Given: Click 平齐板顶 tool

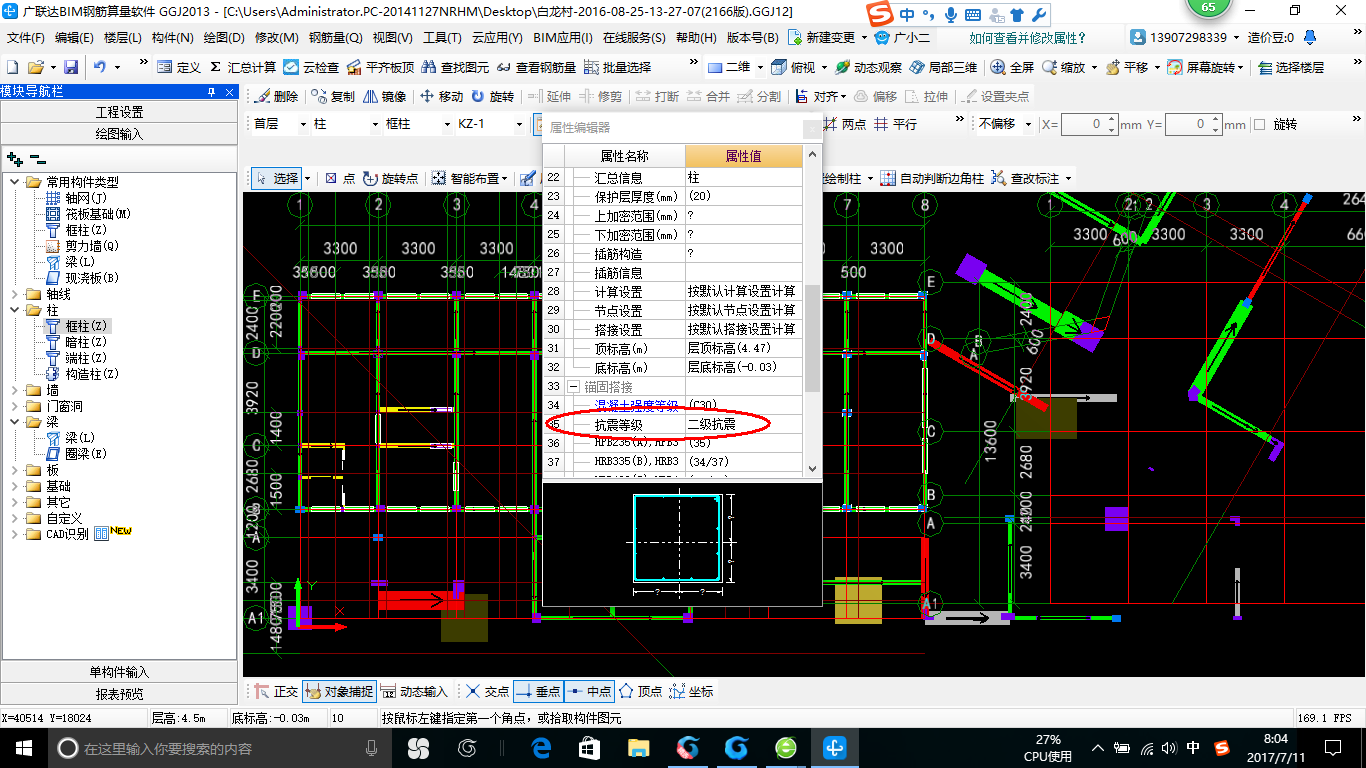Looking at the screenshot, I should click(x=380, y=67).
